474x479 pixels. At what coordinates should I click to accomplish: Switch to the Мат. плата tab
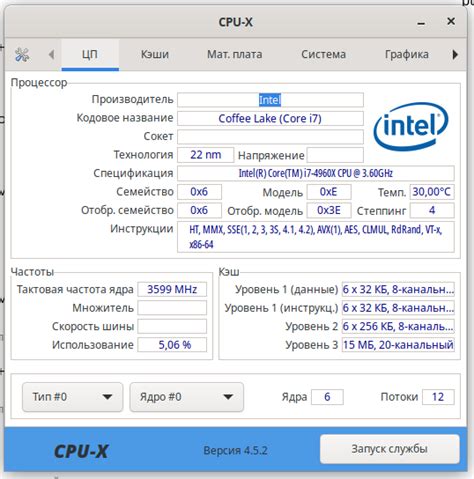coord(235,54)
